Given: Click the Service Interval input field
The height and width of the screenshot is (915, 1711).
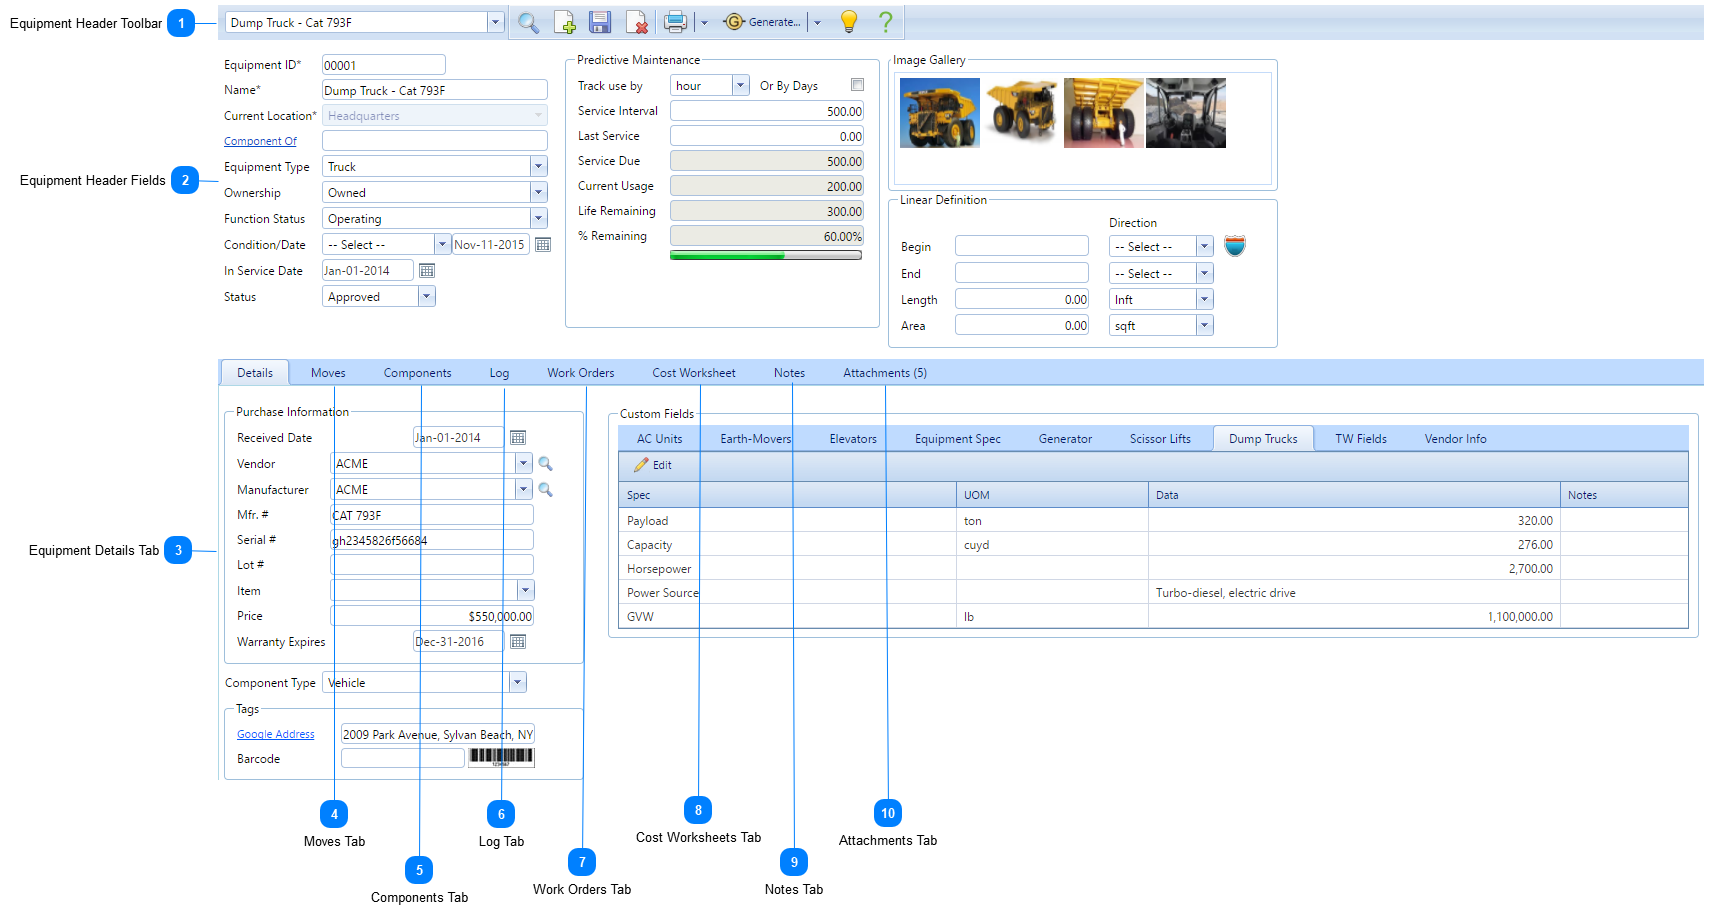Looking at the screenshot, I should (767, 111).
